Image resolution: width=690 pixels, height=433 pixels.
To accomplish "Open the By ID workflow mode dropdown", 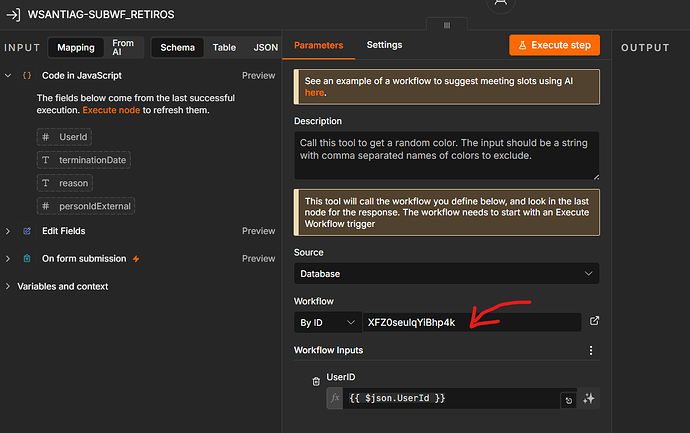I will click(x=328, y=323).
